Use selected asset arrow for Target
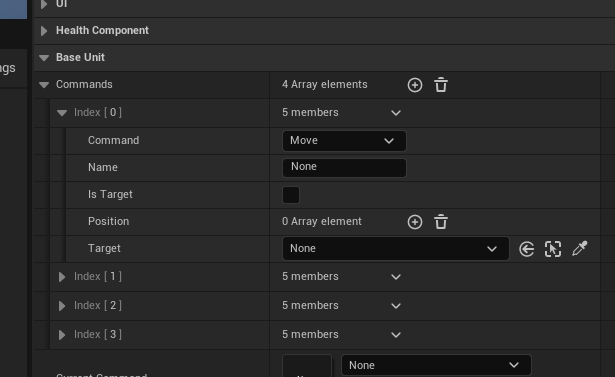The height and width of the screenshot is (377, 615). pyautogui.click(x=526, y=249)
